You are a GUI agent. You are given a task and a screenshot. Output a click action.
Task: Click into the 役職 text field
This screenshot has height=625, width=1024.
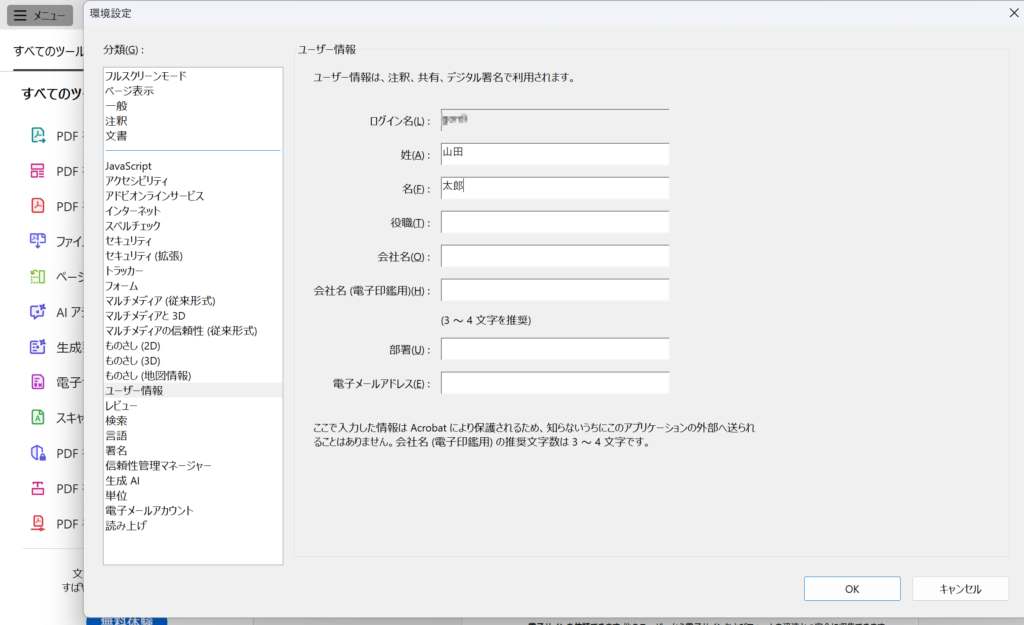(x=554, y=222)
